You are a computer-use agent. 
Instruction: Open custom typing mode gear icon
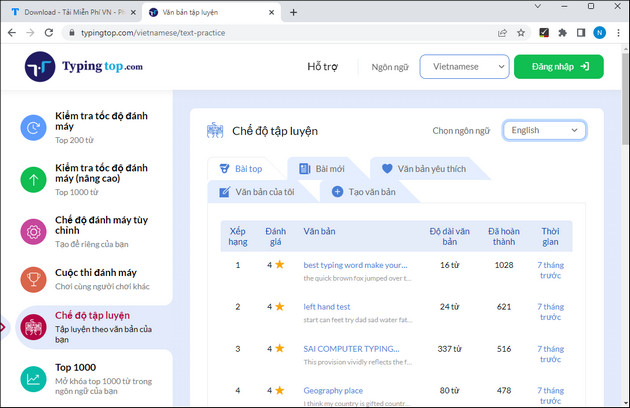[x=34, y=232]
